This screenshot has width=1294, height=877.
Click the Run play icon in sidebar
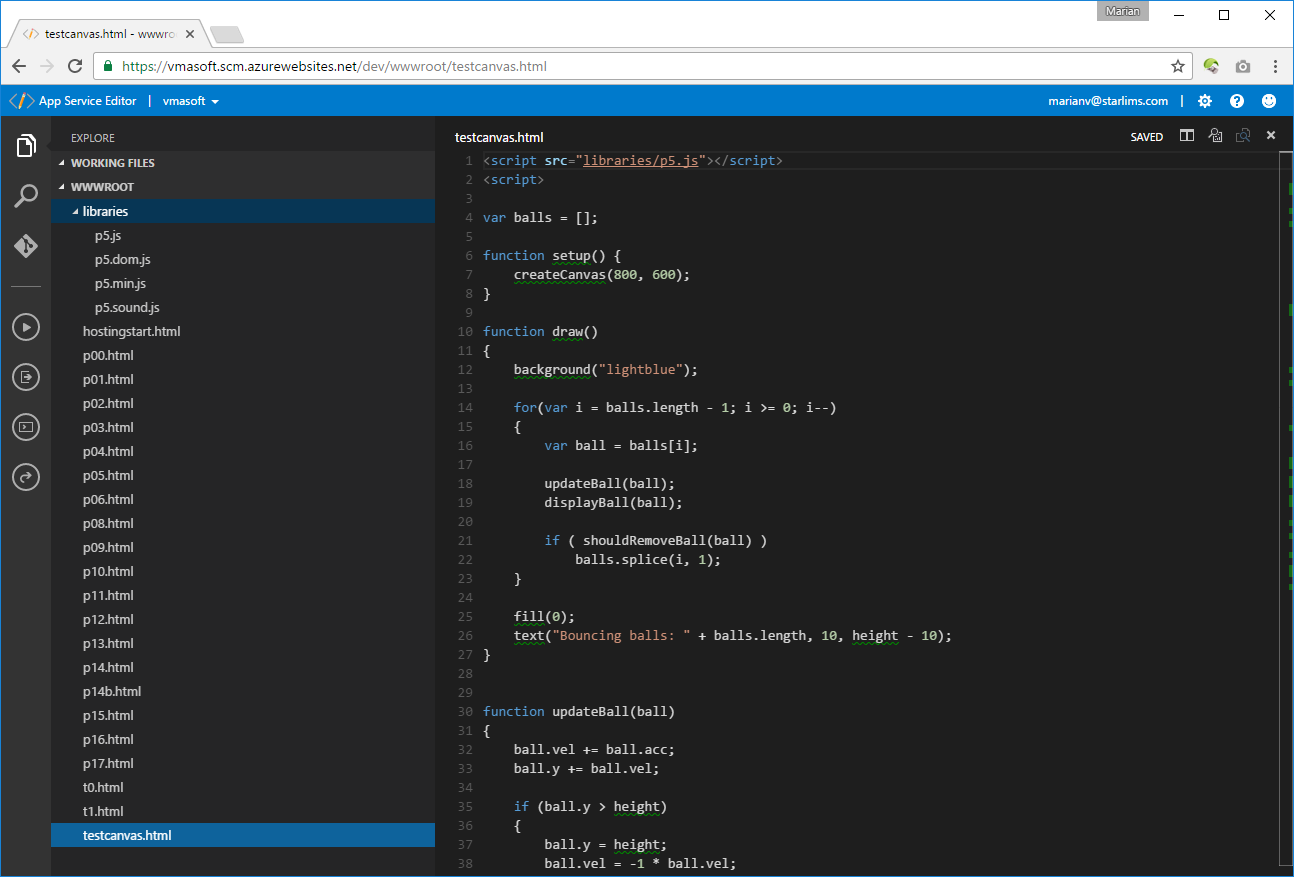pos(26,326)
